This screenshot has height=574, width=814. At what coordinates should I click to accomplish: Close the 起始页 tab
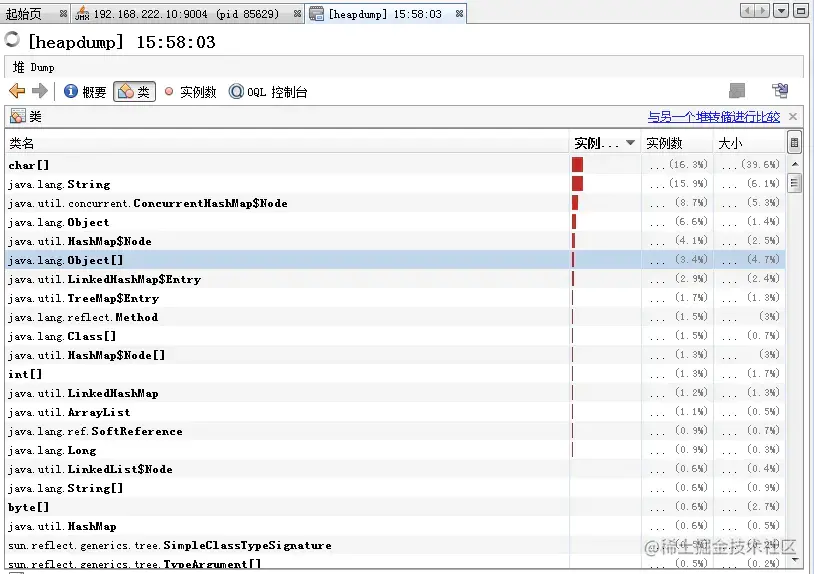tap(63, 14)
